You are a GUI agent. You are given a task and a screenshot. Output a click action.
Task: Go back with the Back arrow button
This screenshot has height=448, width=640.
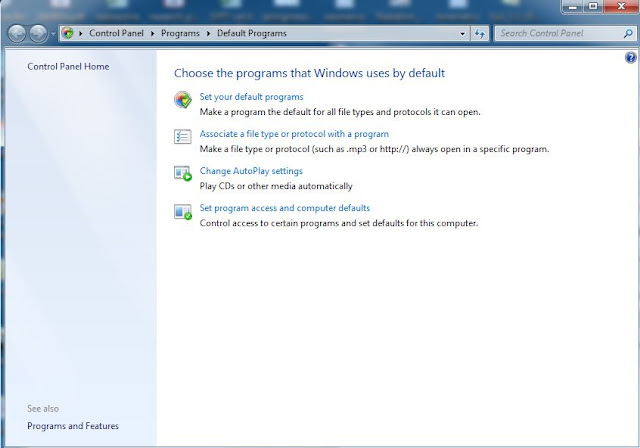17,33
